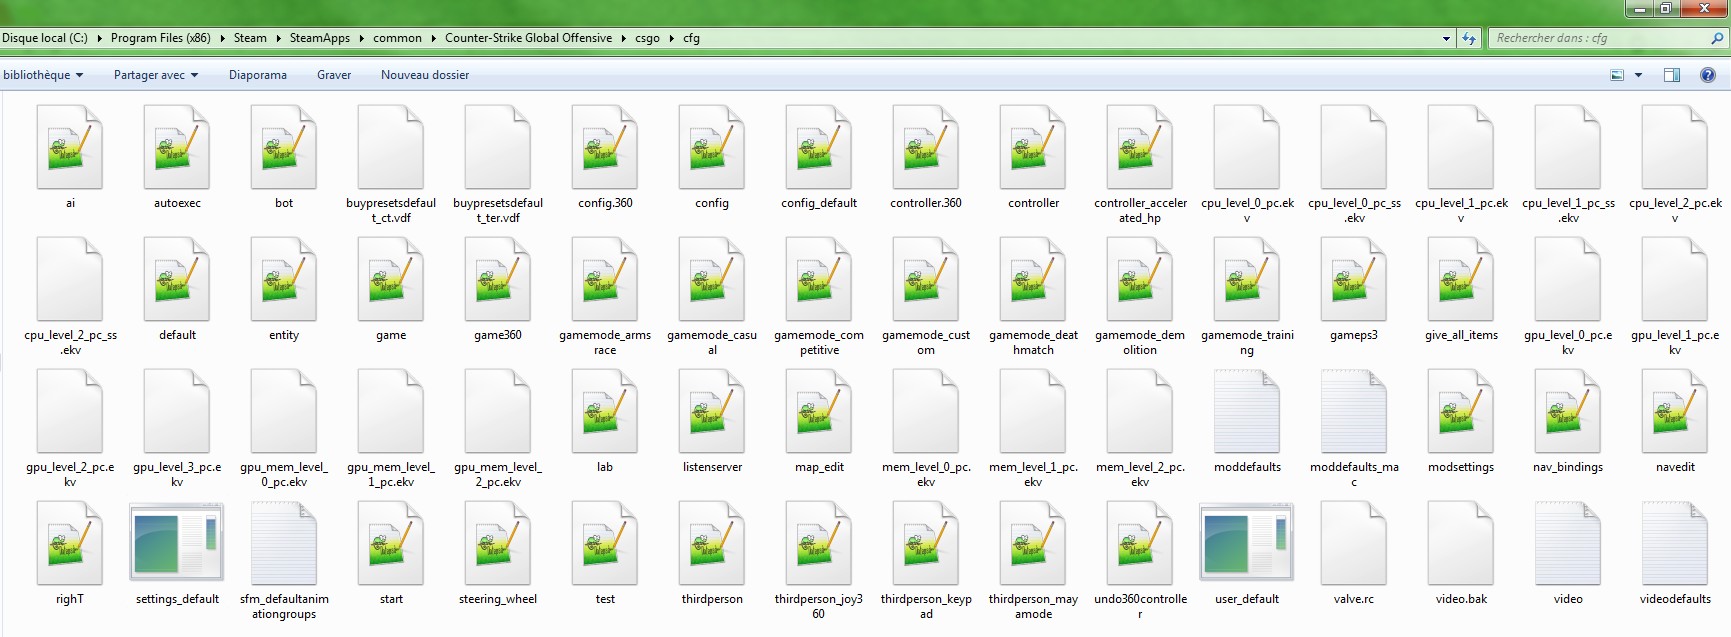Select the give_all_items file icon
Image resolution: width=1731 pixels, height=637 pixels.
coord(1461,279)
